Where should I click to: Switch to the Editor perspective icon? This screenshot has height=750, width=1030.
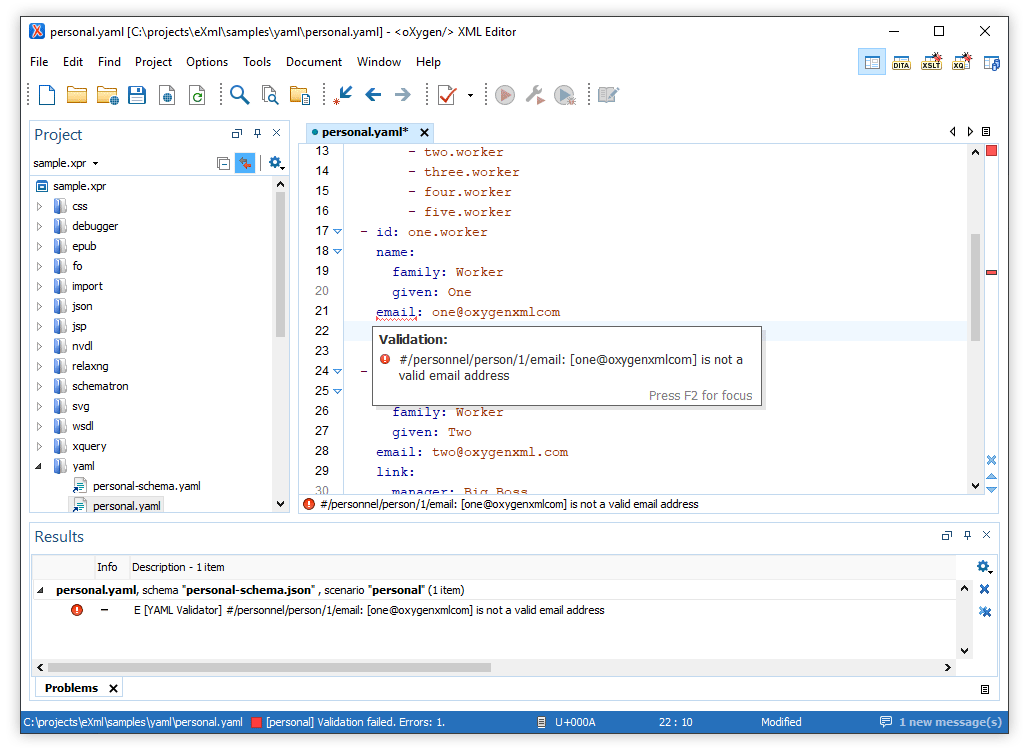pos(872,62)
